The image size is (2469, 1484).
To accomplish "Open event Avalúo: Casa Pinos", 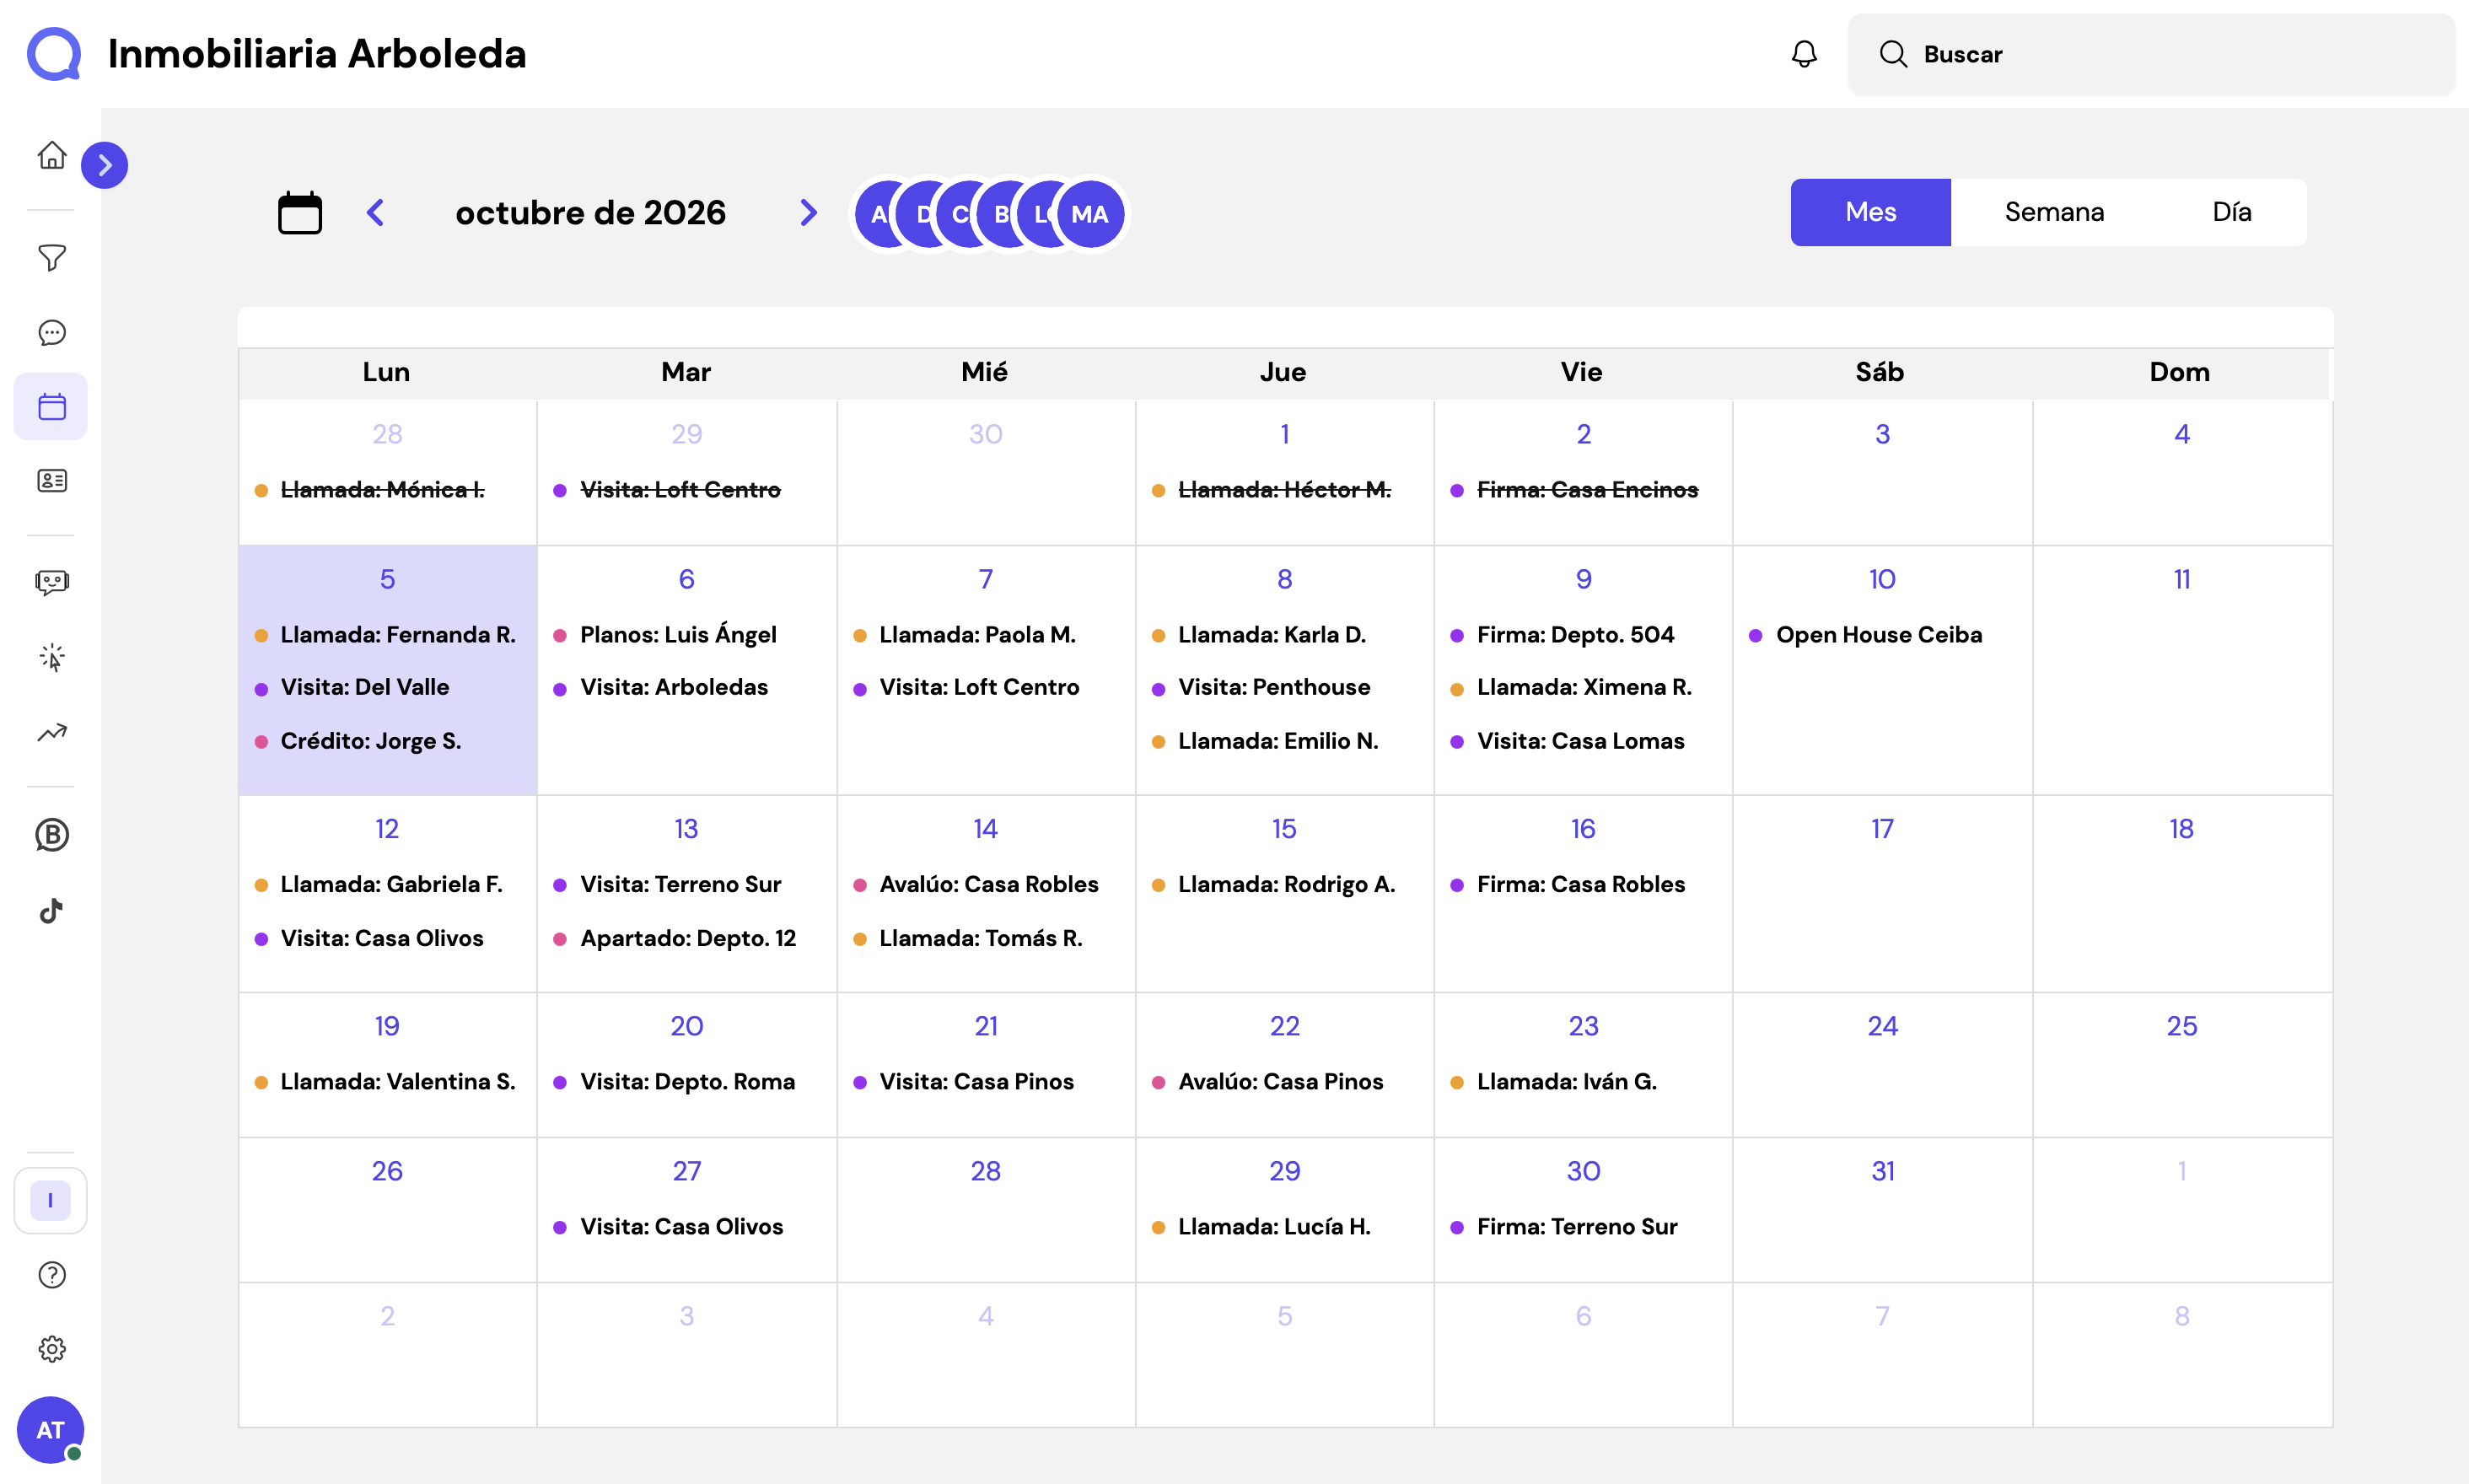I will click(1268, 1082).
